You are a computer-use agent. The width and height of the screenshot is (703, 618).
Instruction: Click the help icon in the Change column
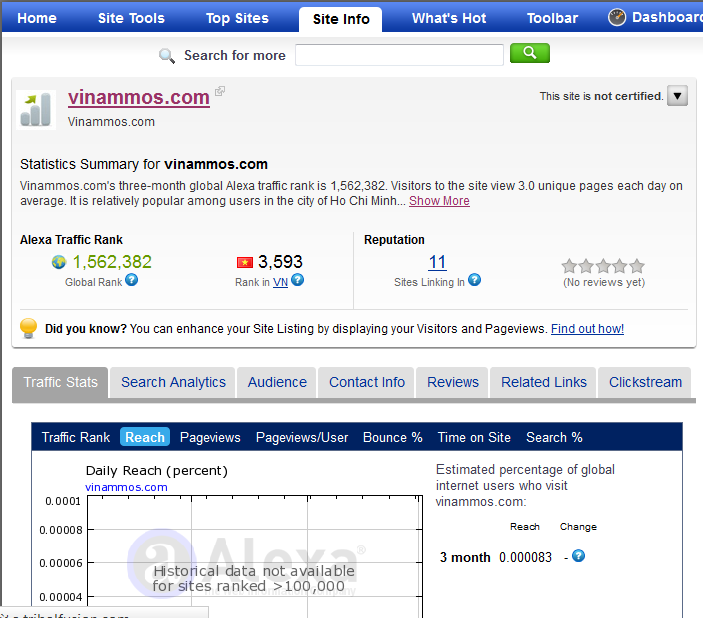[578, 556]
